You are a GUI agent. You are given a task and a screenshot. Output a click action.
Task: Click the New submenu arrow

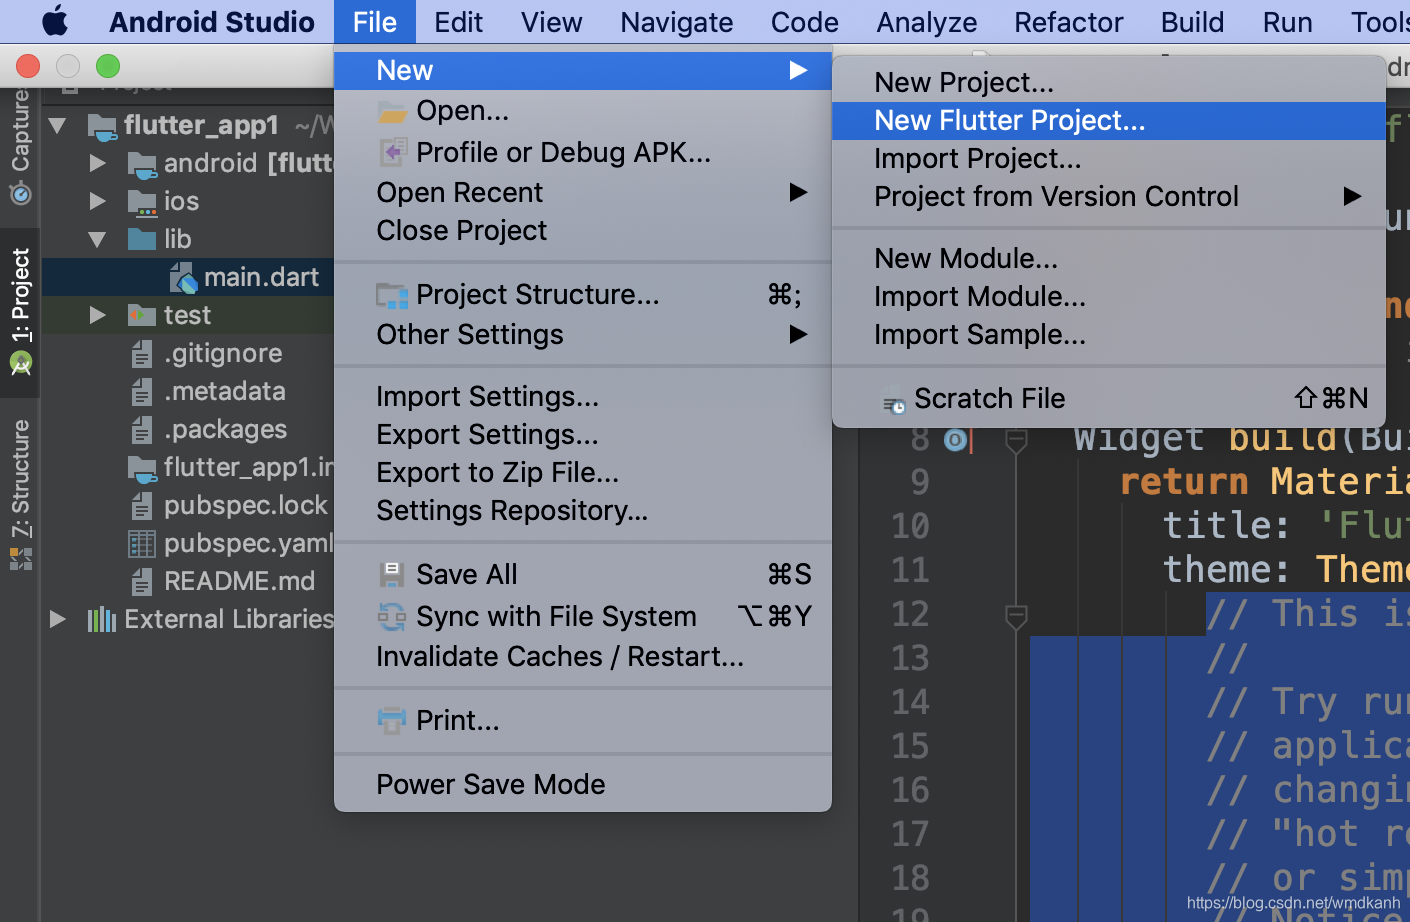click(798, 70)
